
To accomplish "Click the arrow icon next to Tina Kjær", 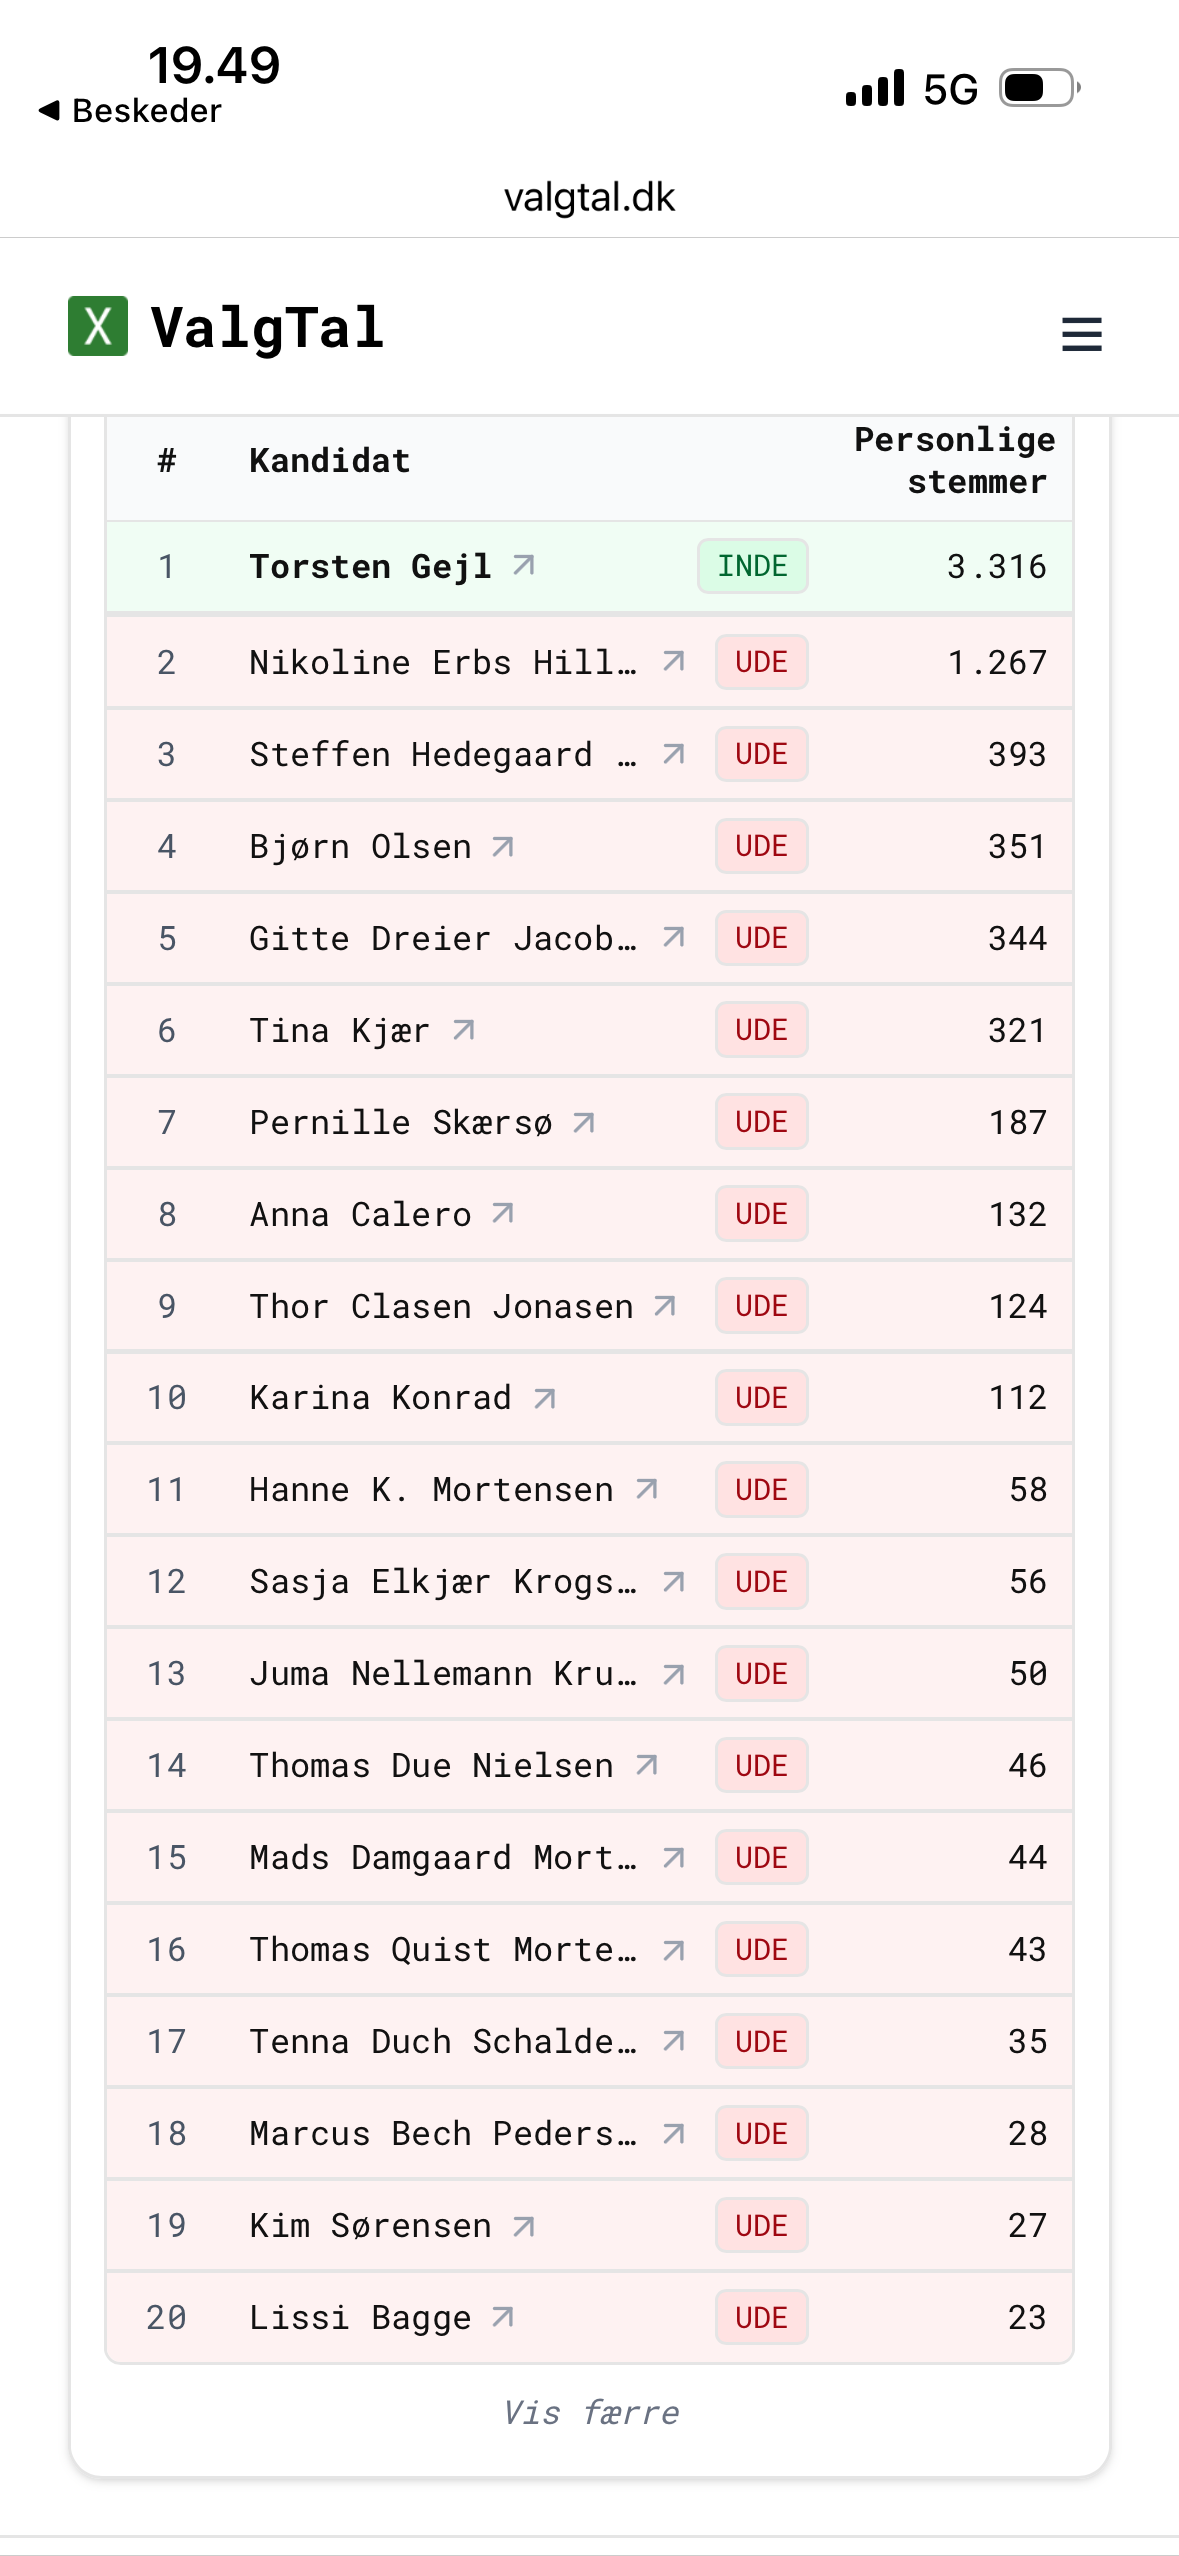I will (x=463, y=1030).
